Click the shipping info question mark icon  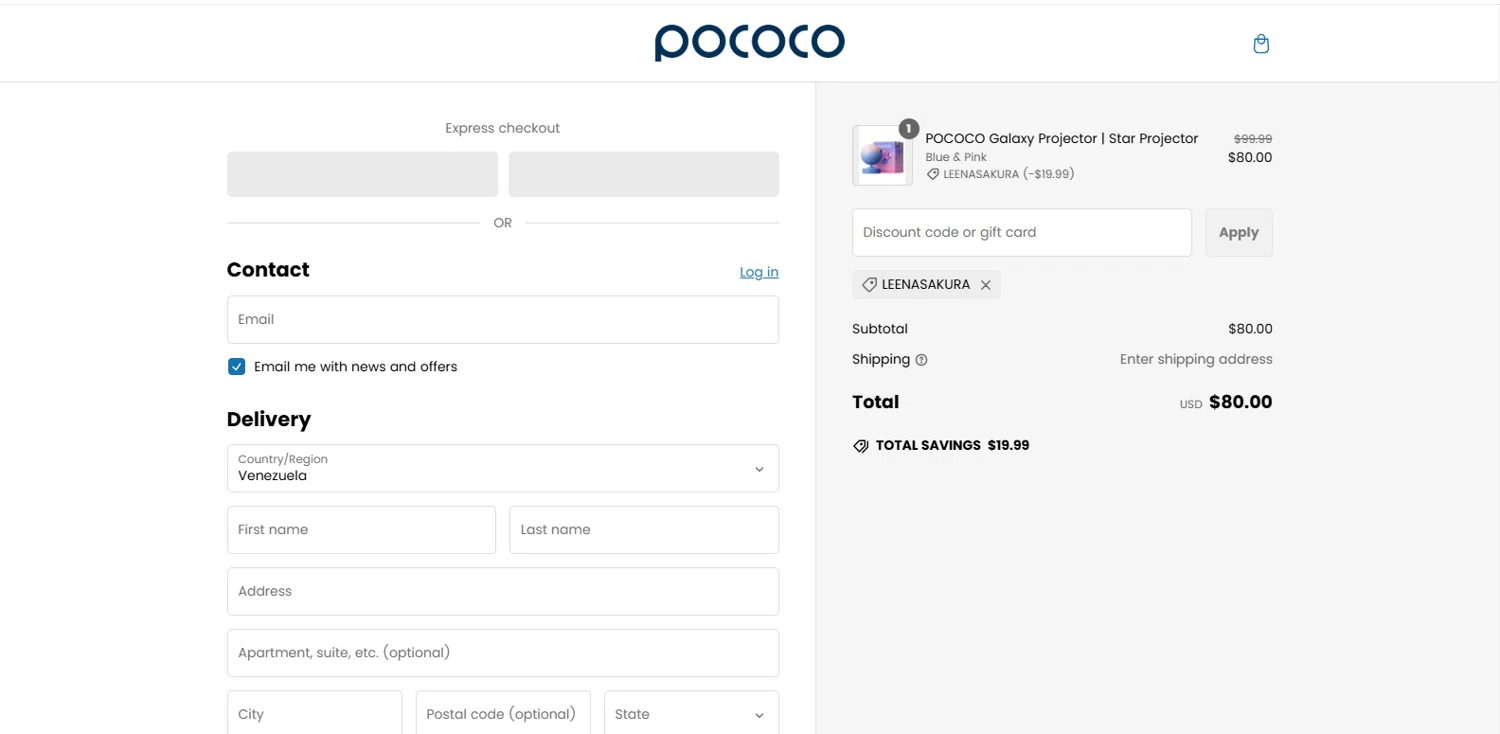click(921, 360)
